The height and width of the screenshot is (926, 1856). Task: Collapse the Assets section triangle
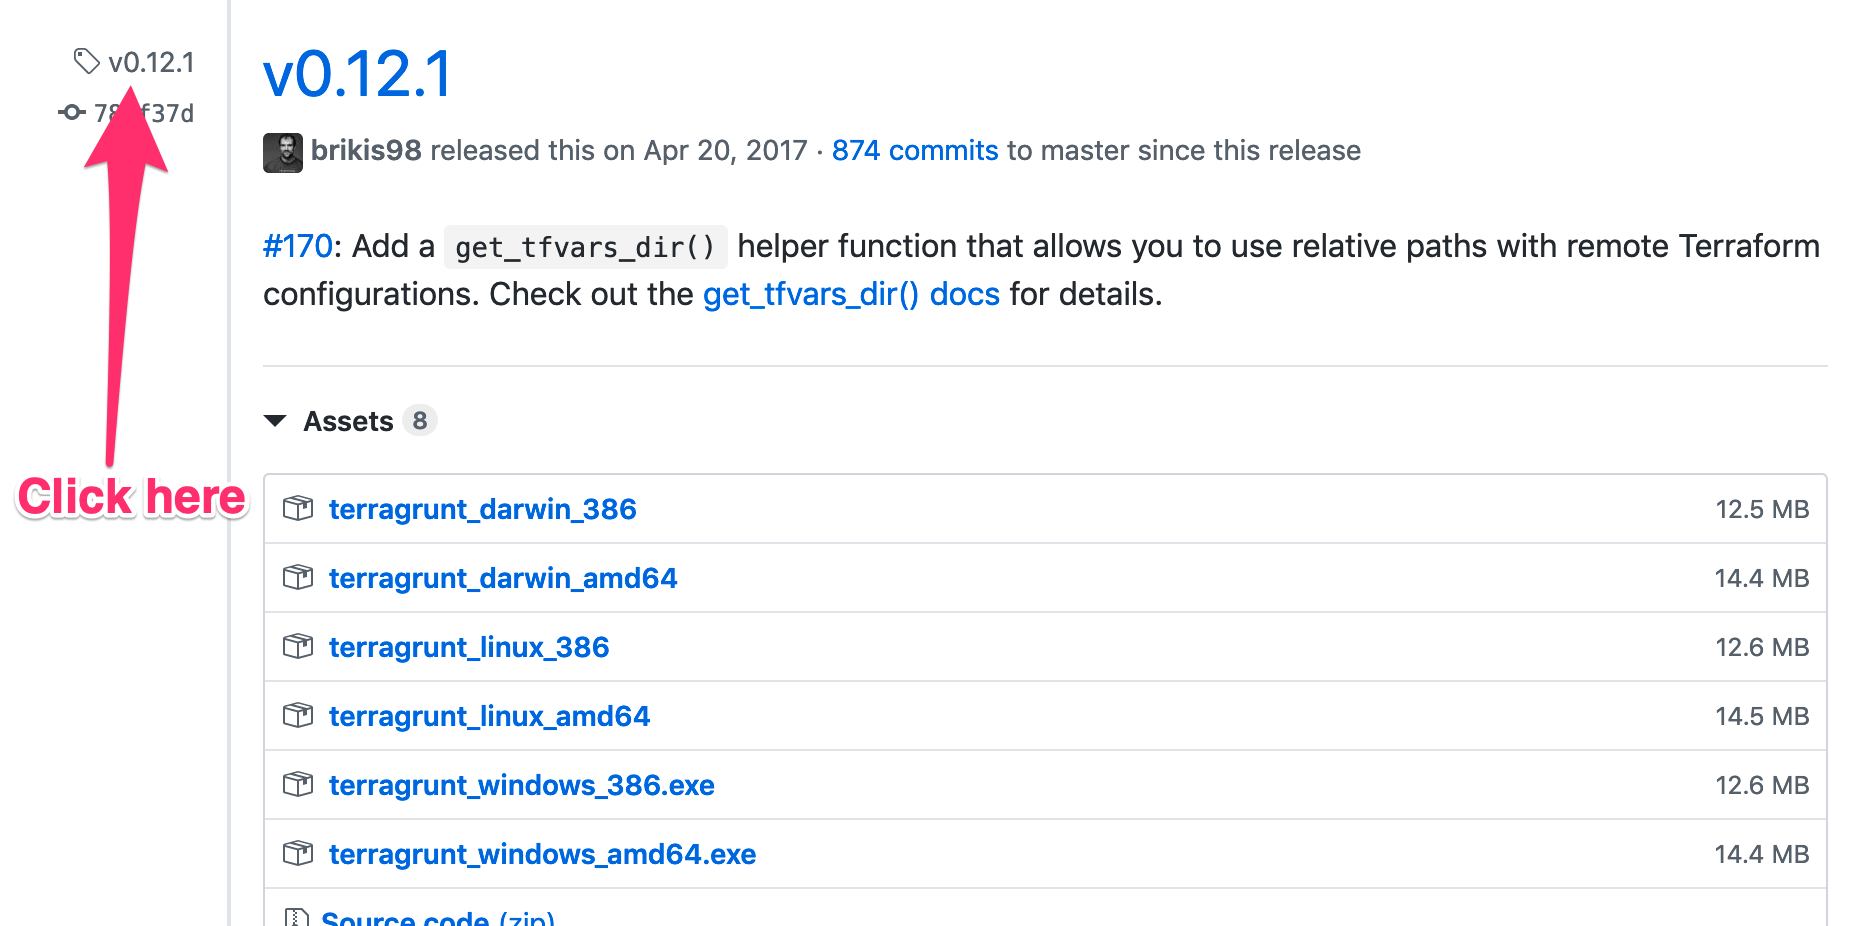(x=276, y=421)
